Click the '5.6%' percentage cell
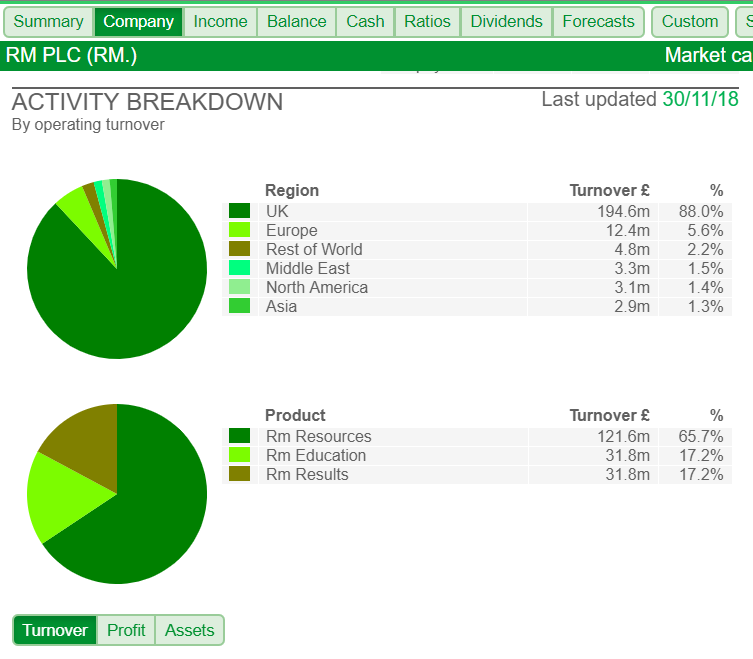Screen dimensions: 753x659 [705, 231]
